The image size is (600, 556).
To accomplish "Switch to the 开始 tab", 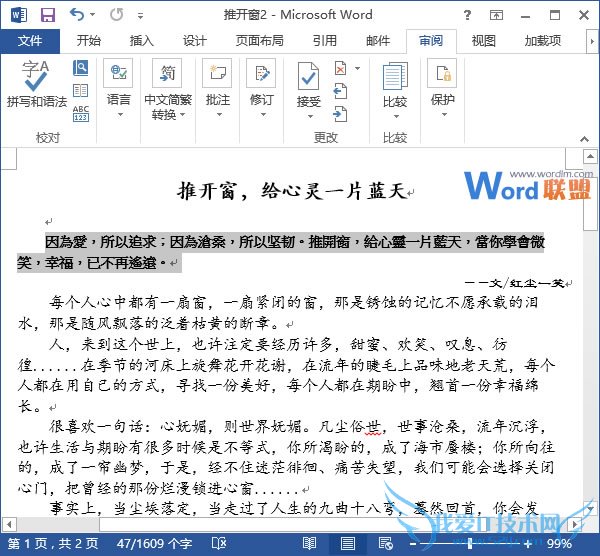I will point(88,41).
